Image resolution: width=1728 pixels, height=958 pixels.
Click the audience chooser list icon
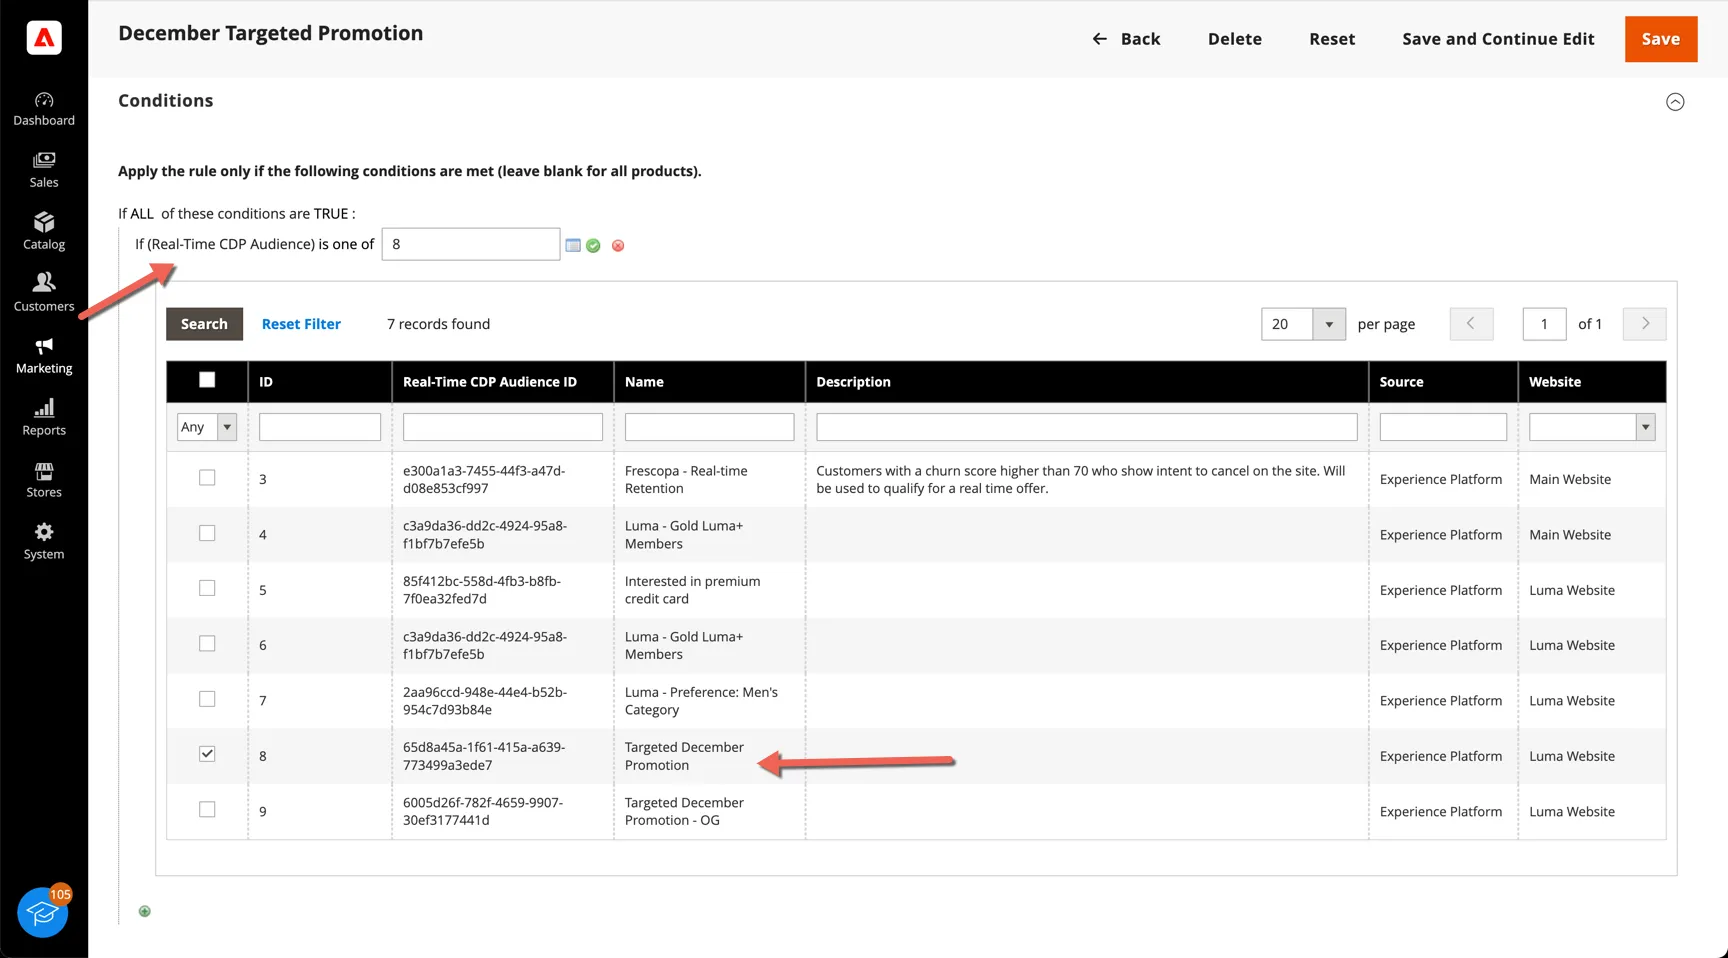pyautogui.click(x=573, y=245)
